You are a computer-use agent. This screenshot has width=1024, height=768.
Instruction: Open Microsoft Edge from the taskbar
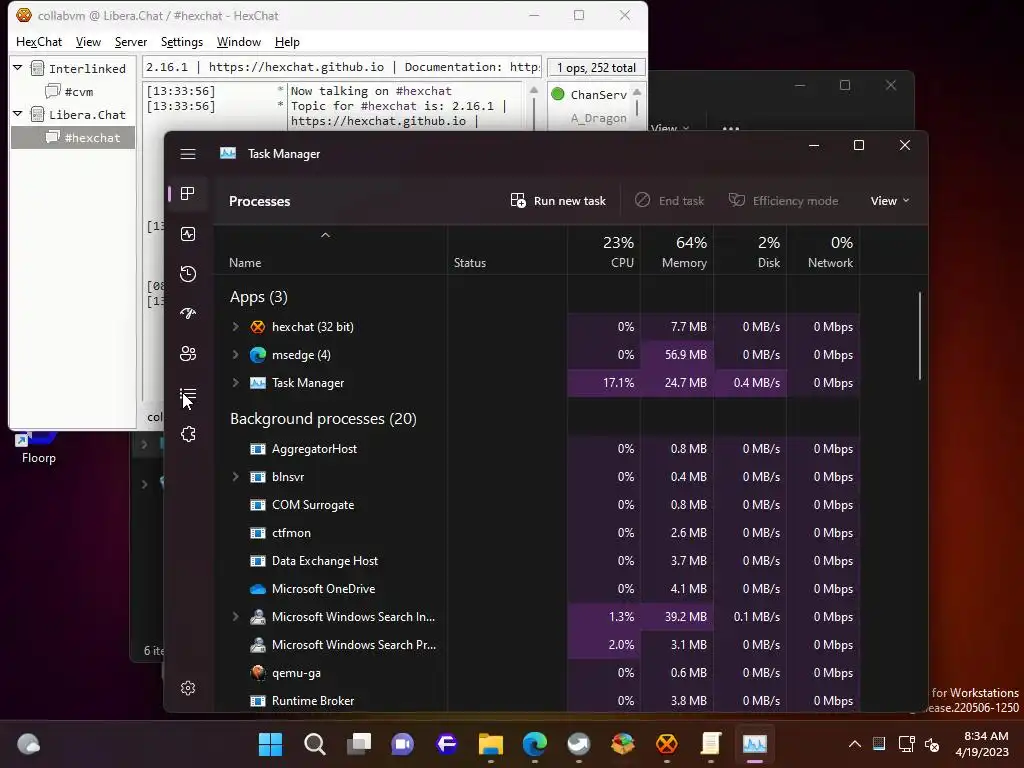coord(535,744)
